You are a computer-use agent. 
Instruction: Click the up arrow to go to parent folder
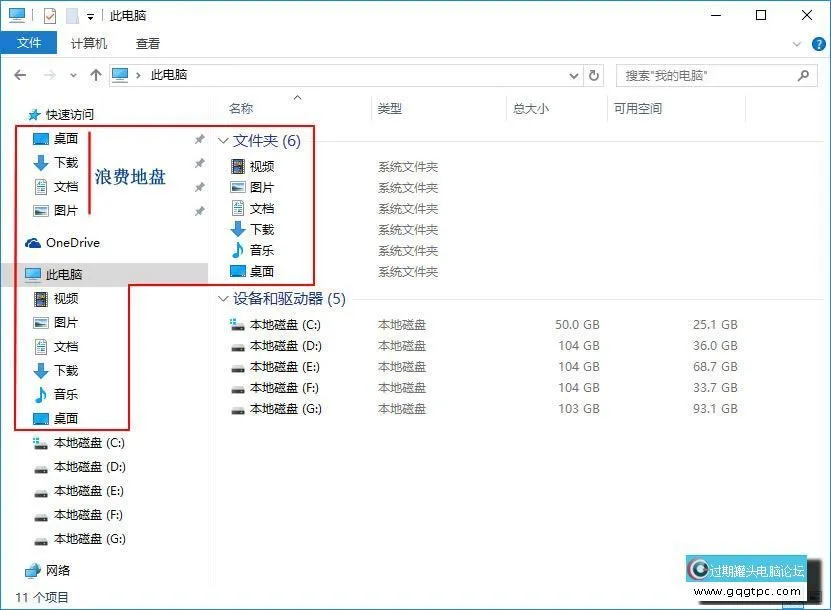point(95,74)
